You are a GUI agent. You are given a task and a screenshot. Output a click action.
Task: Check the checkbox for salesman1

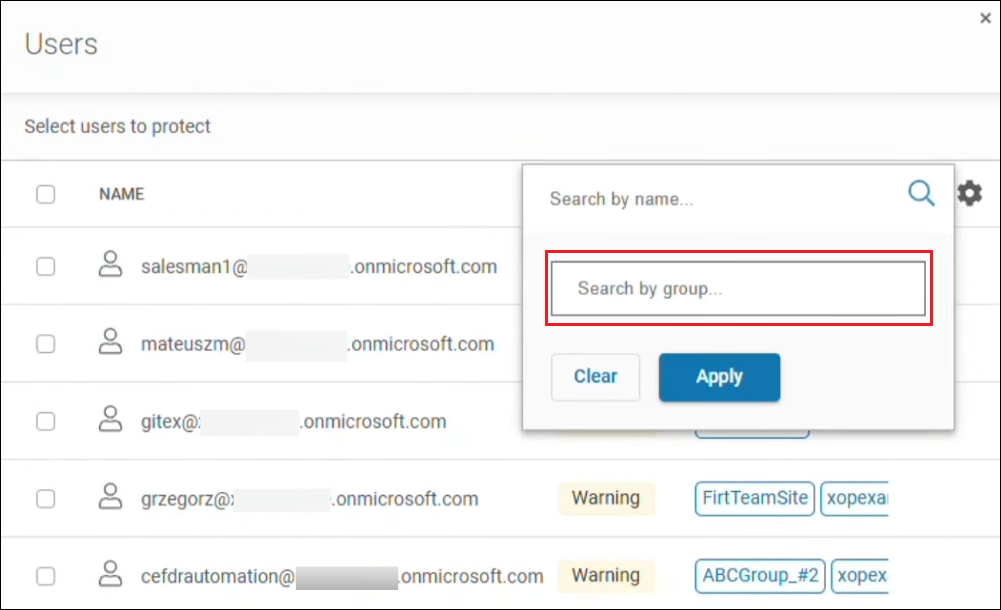(45, 266)
